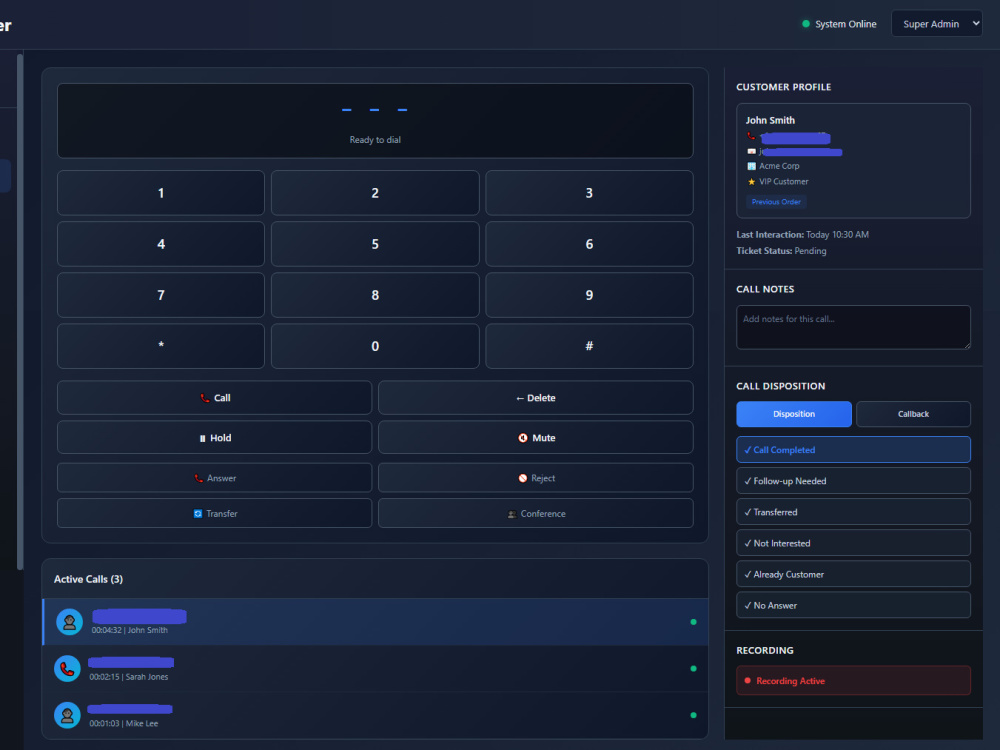Click the Ready to dial display
Image resolution: width=1000 pixels, height=750 pixels.
click(375, 121)
